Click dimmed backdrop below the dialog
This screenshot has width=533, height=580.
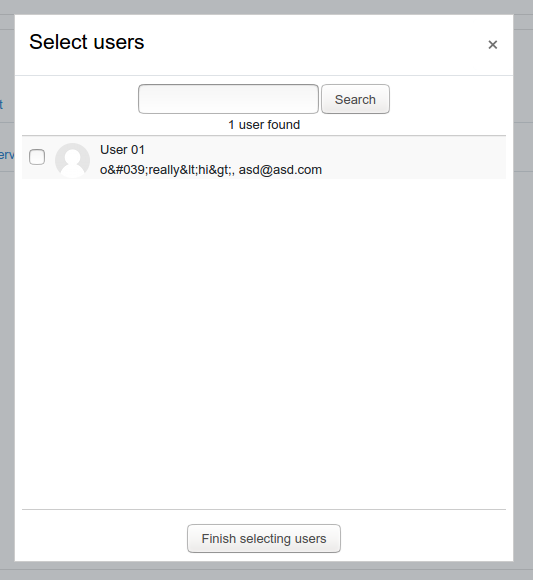pyautogui.click(x=266, y=571)
